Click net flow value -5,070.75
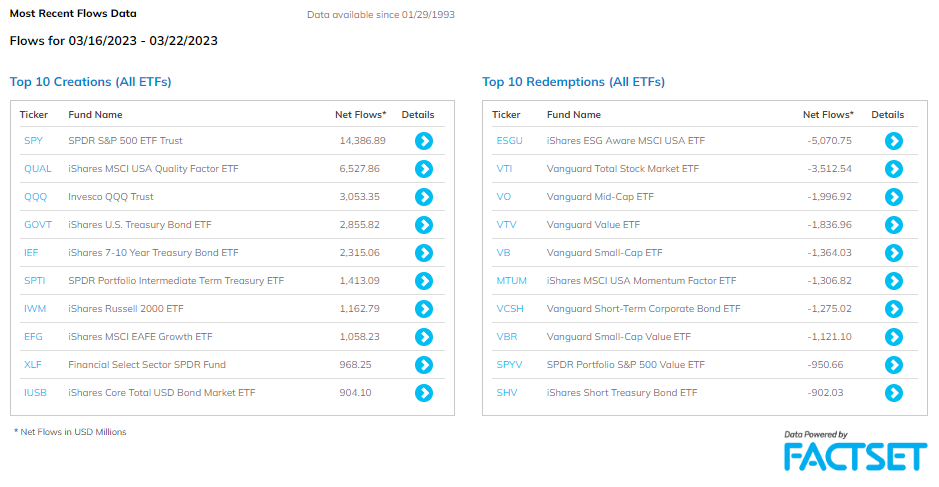This screenshot has height=487, width=939. click(829, 141)
